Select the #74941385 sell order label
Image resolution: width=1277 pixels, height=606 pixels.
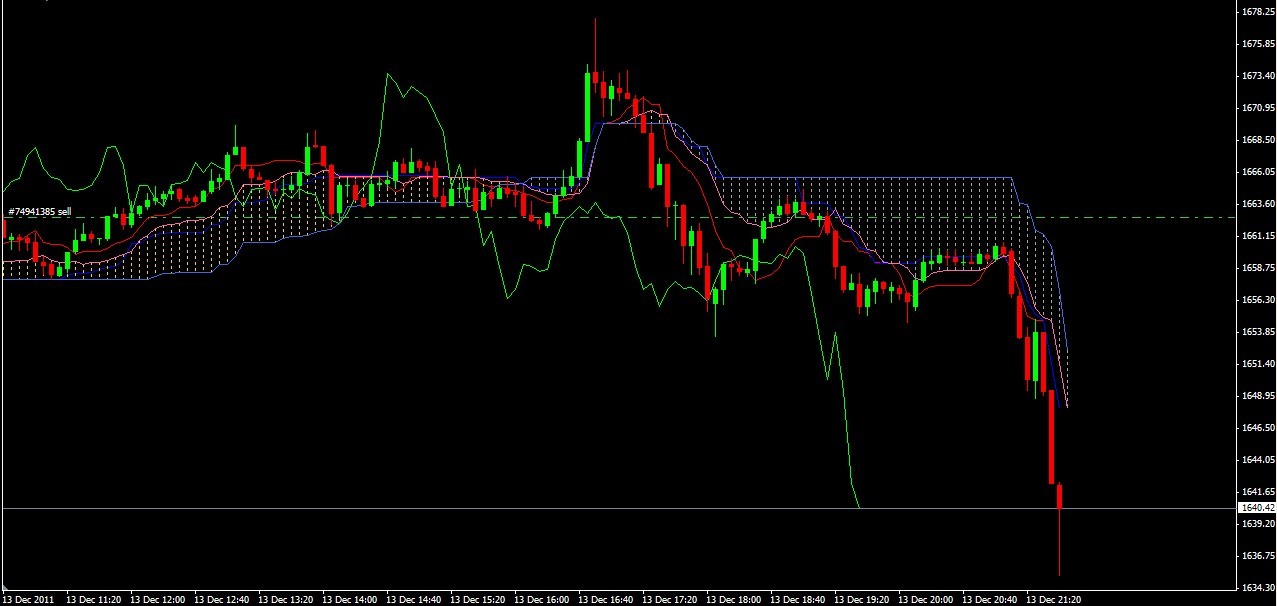click(x=40, y=212)
